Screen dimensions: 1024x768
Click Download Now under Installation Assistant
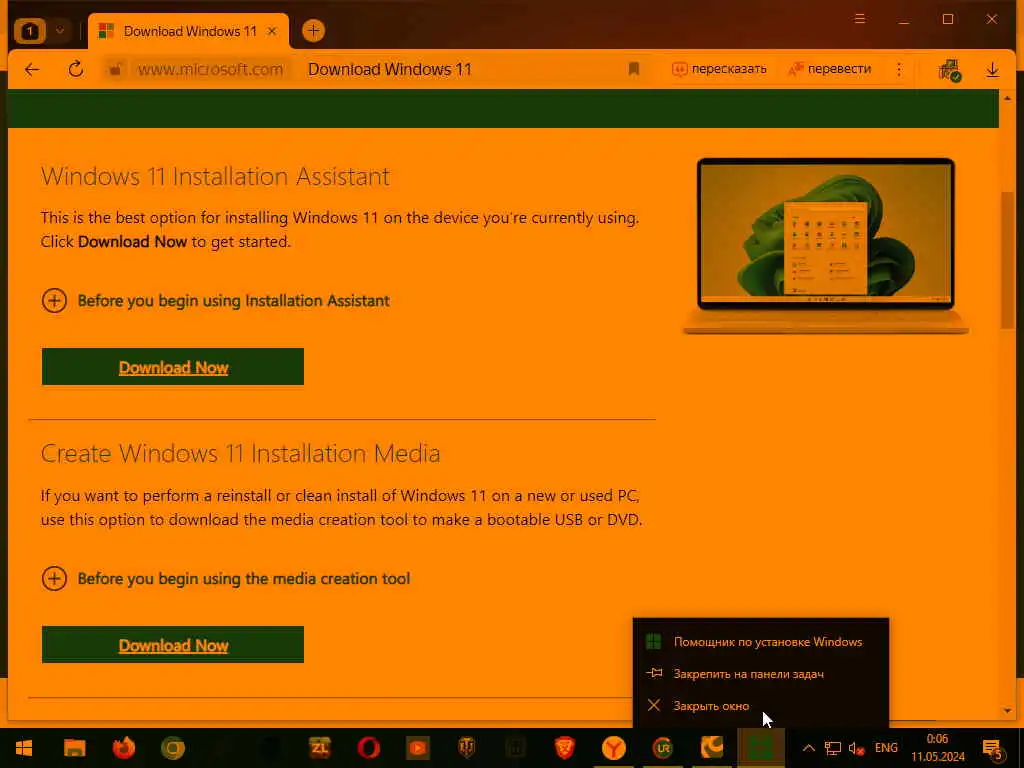point(173,367)
